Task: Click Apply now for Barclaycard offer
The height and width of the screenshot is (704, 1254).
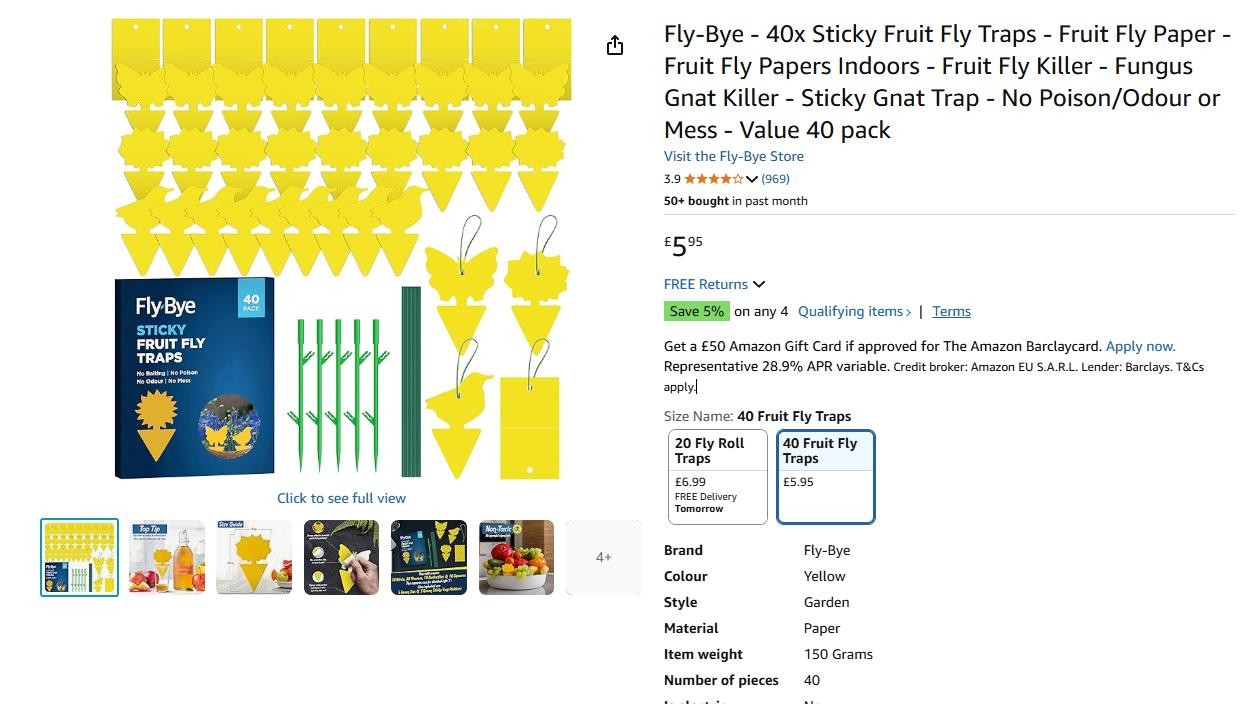Action: (1140, 346)
